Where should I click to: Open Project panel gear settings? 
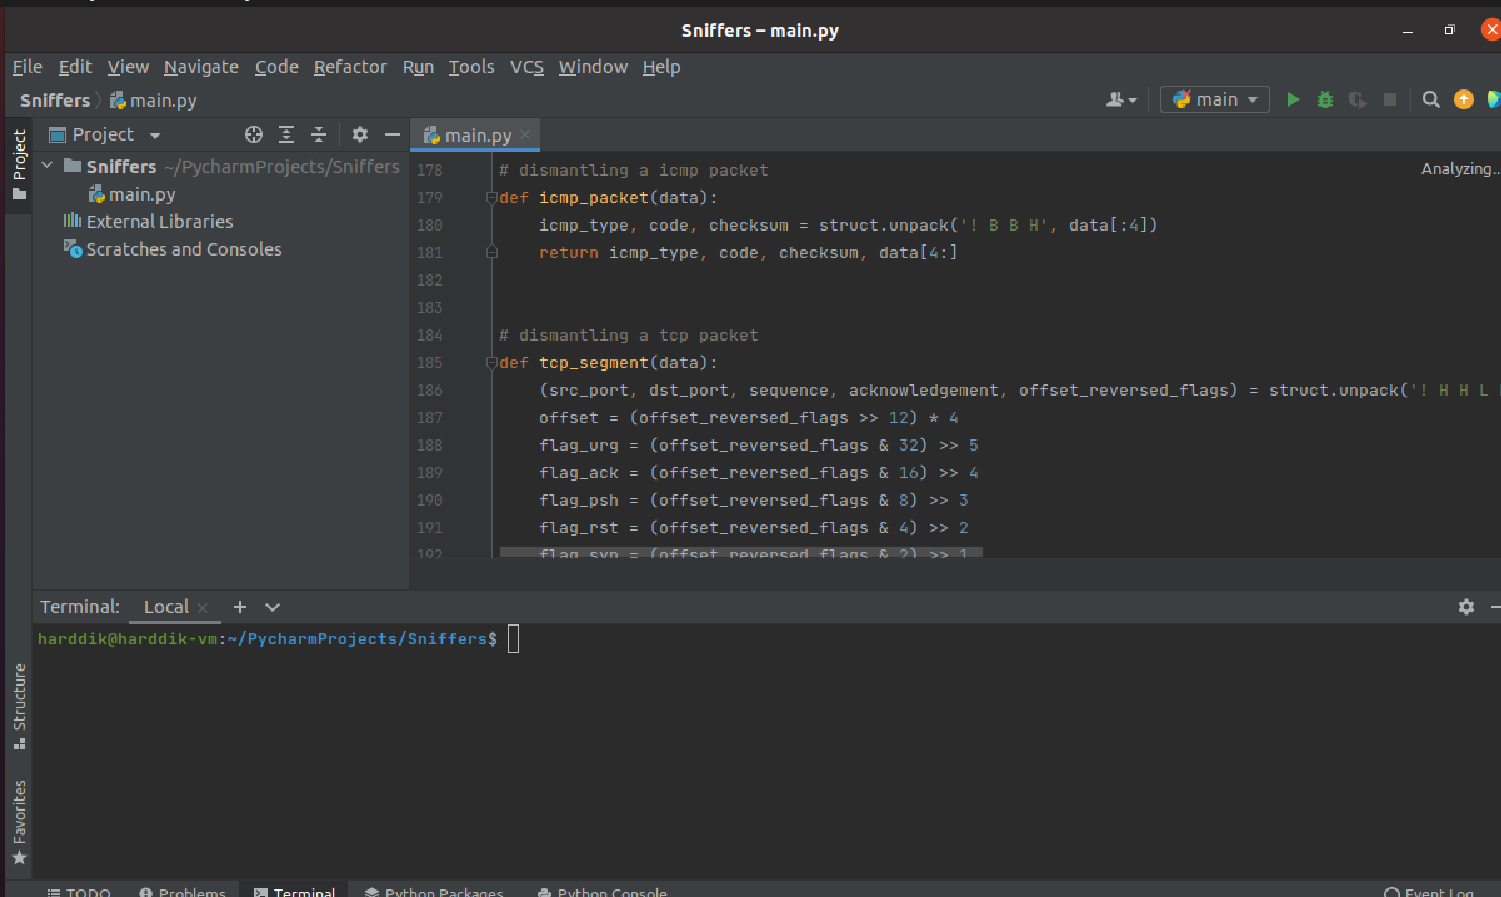coord(360,134)
